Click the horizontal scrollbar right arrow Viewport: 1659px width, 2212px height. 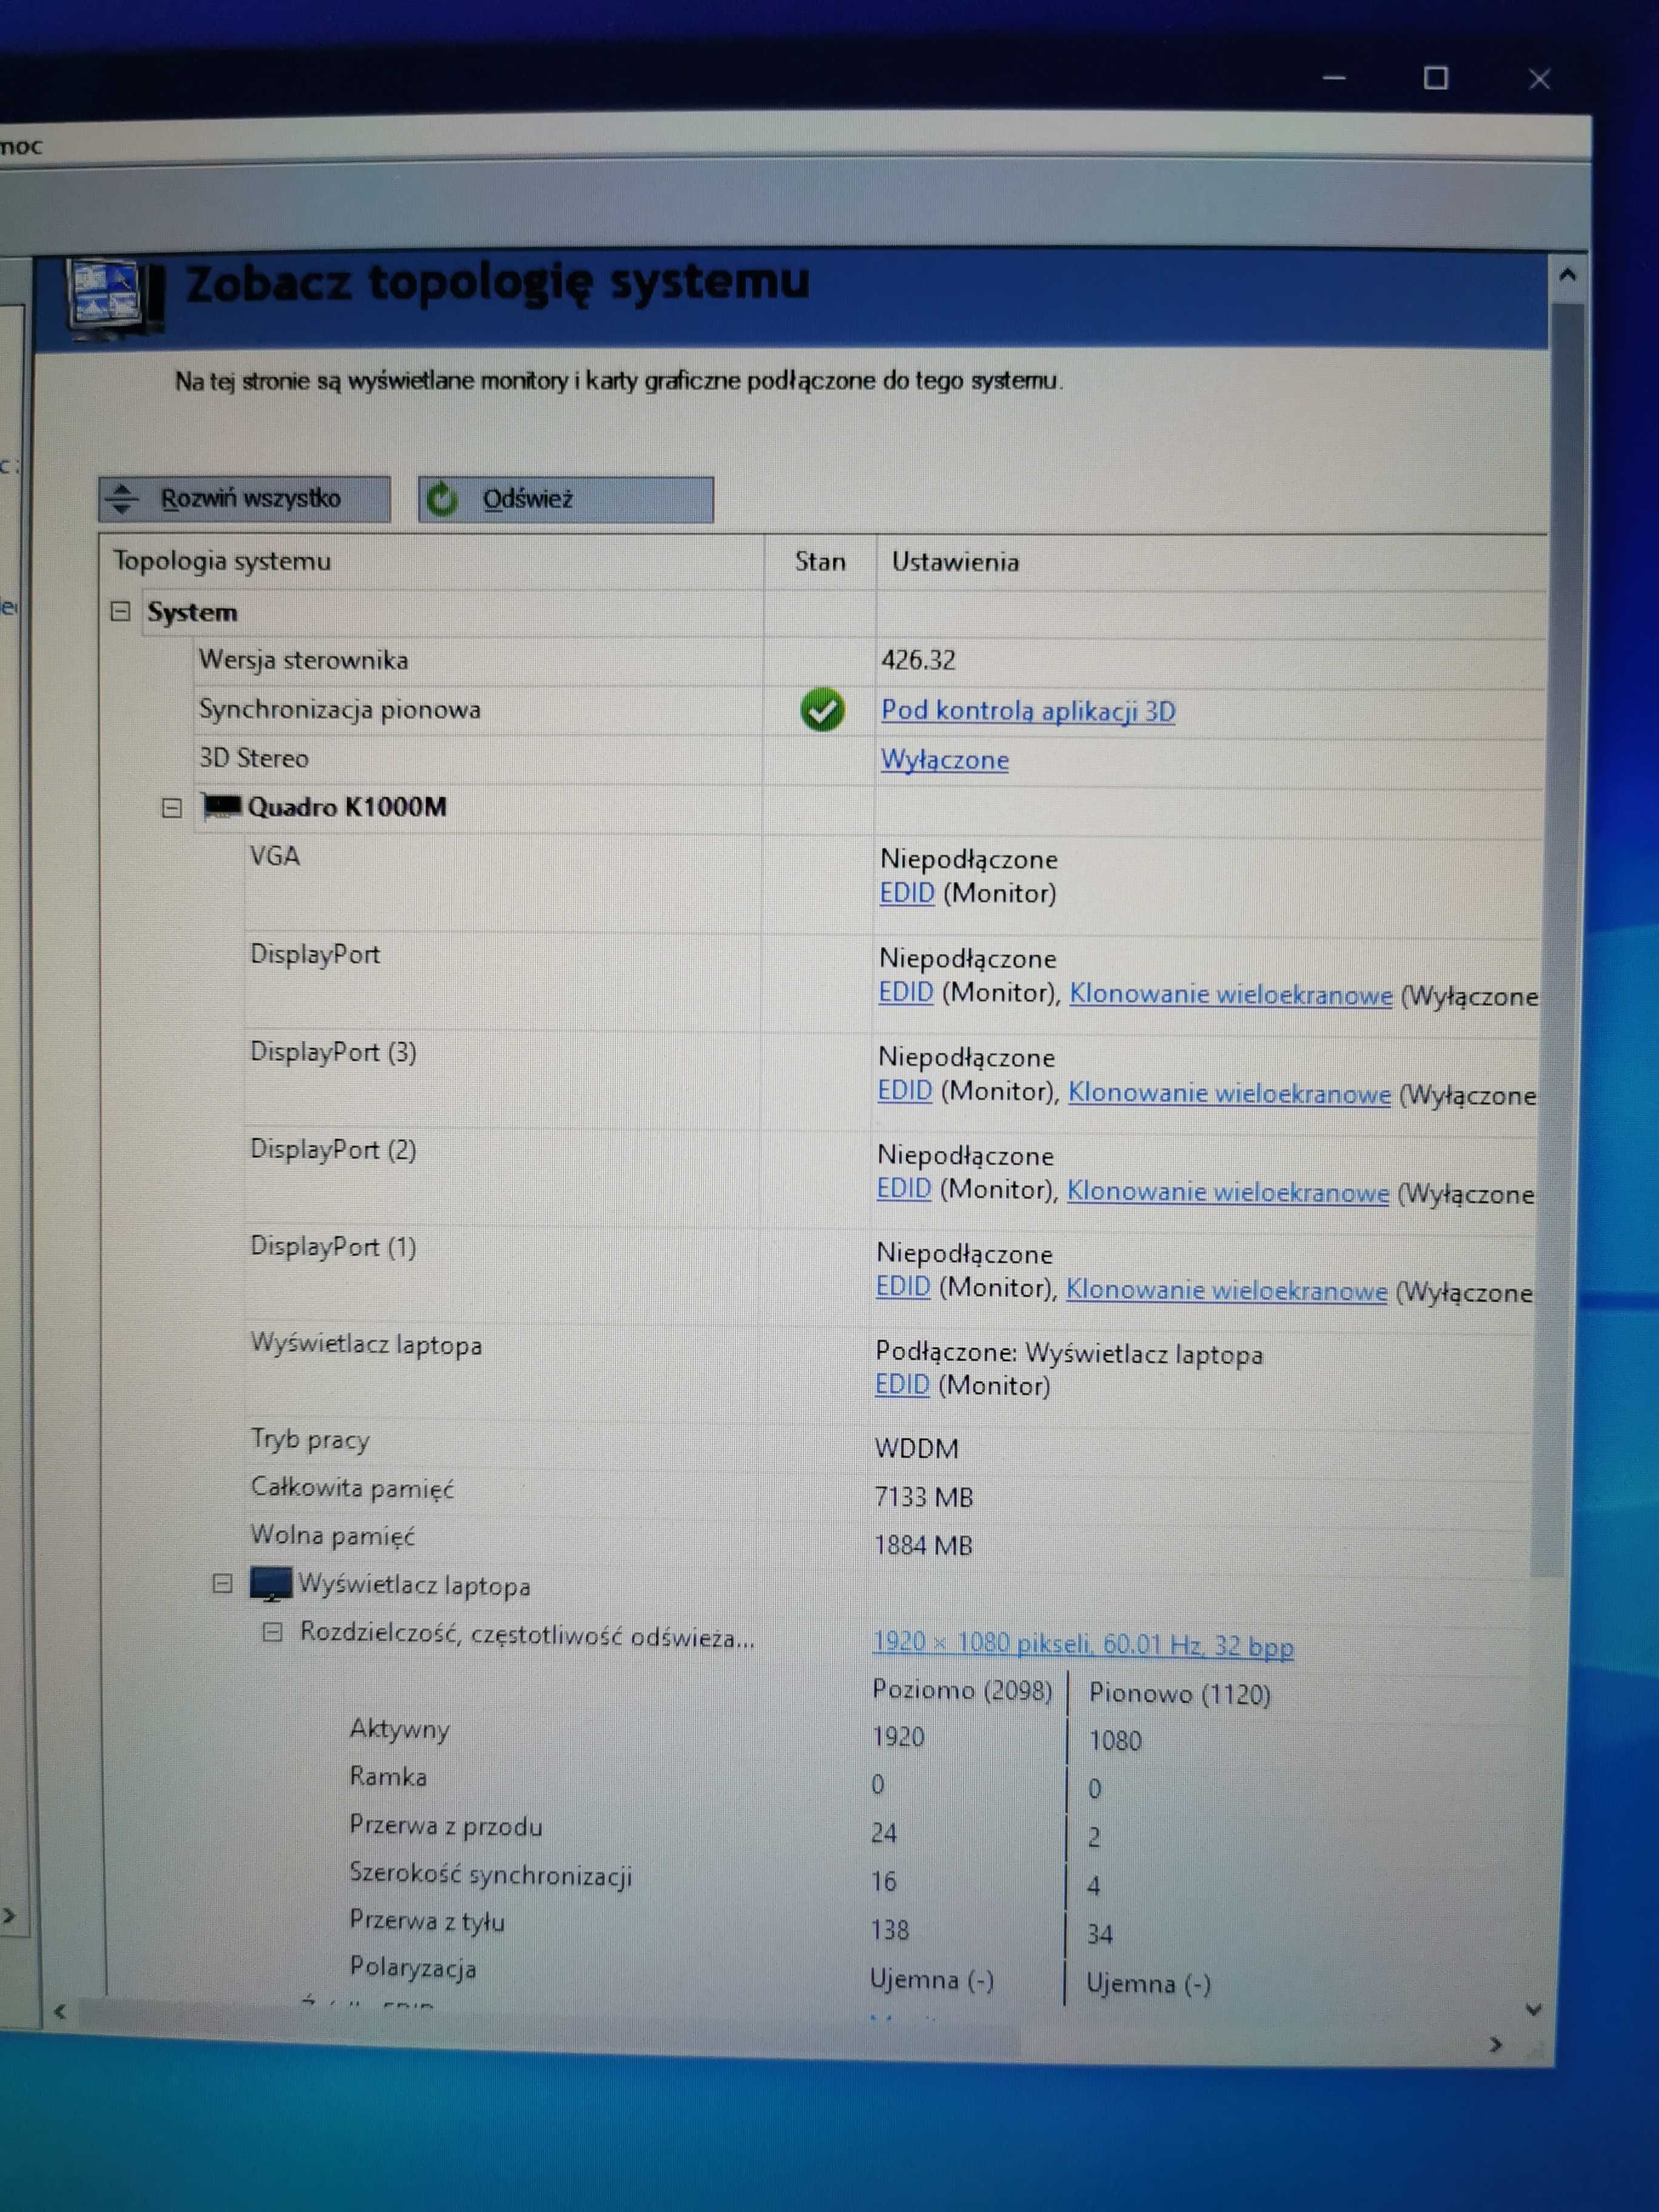(x=1496, y=2045)
